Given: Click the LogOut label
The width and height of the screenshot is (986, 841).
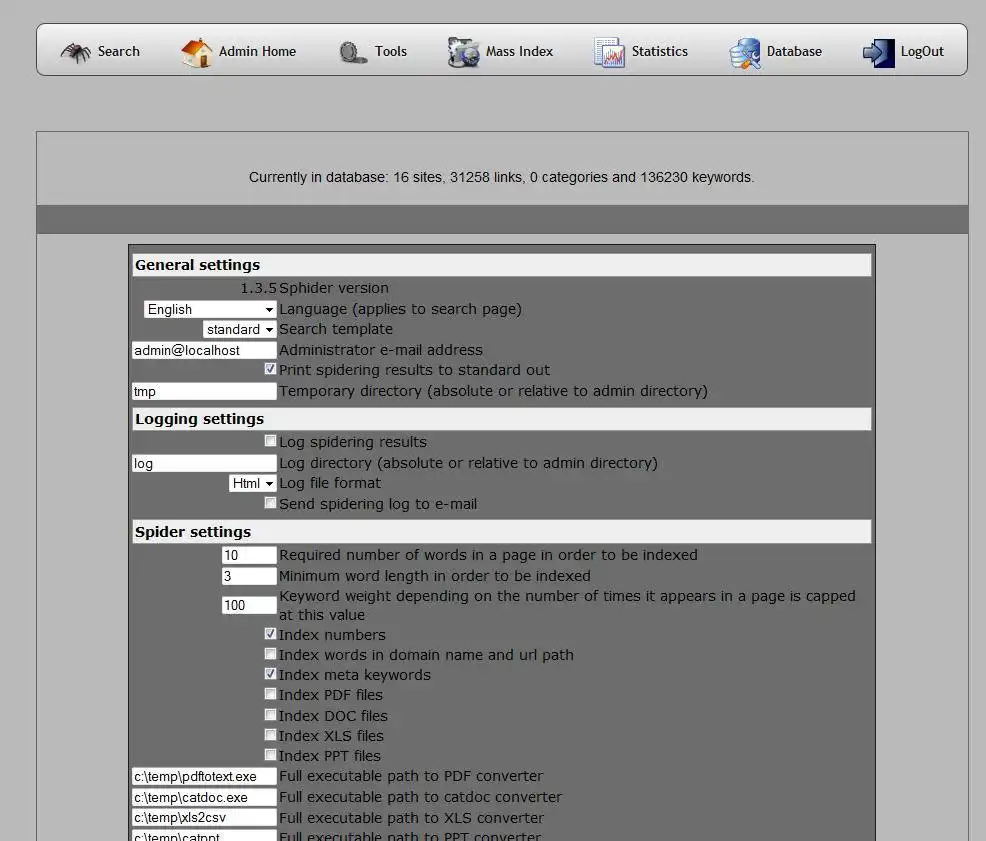Looking at the screenshot, I should 922,52.
